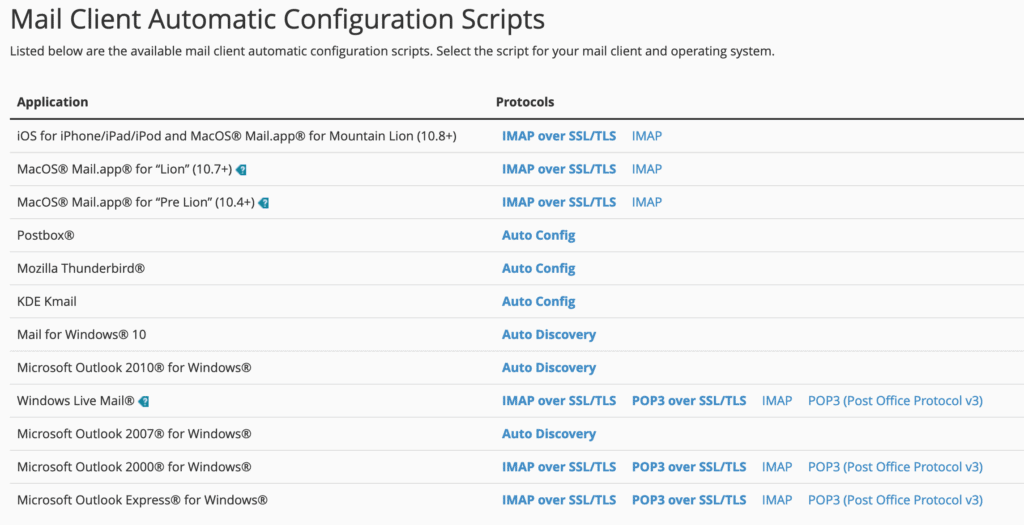Image resolution: width=1024 pixels, height=525 pixels.
Task: Open Auto Config for Postbox
Action: (x=538, y=235)
